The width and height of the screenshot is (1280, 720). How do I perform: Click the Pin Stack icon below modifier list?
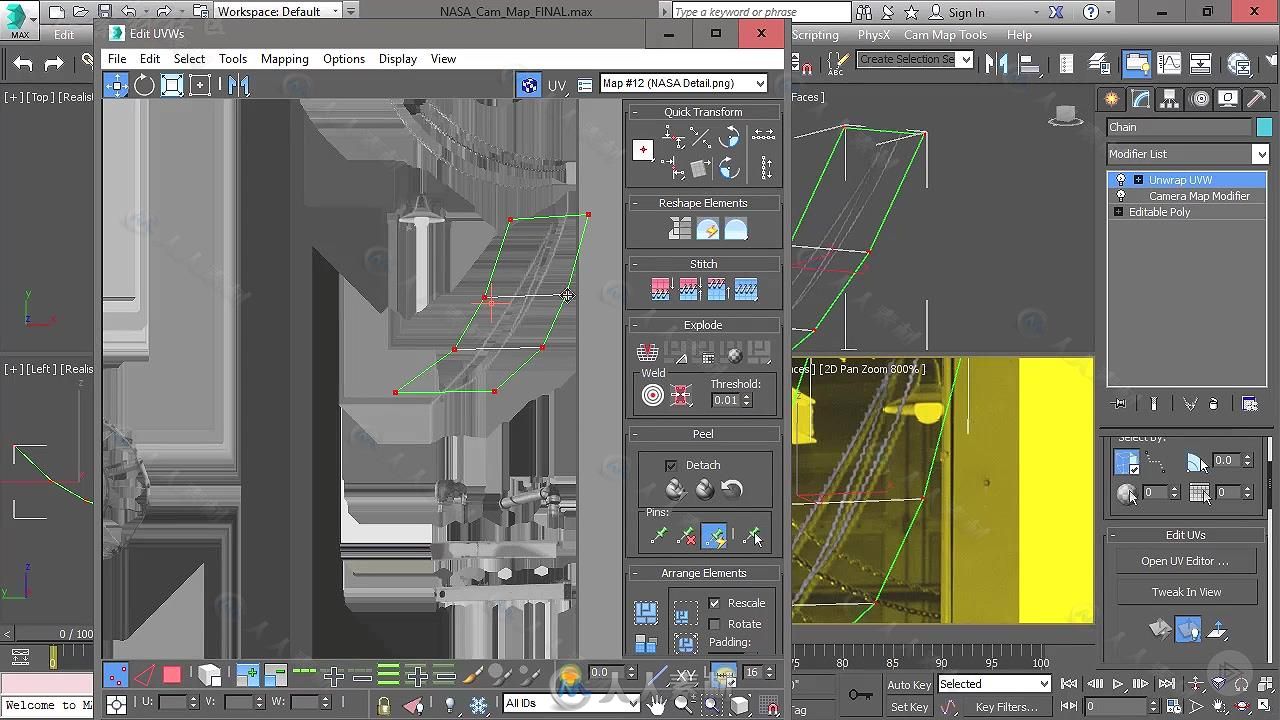pyautogui.click(x=1119, y=404)
